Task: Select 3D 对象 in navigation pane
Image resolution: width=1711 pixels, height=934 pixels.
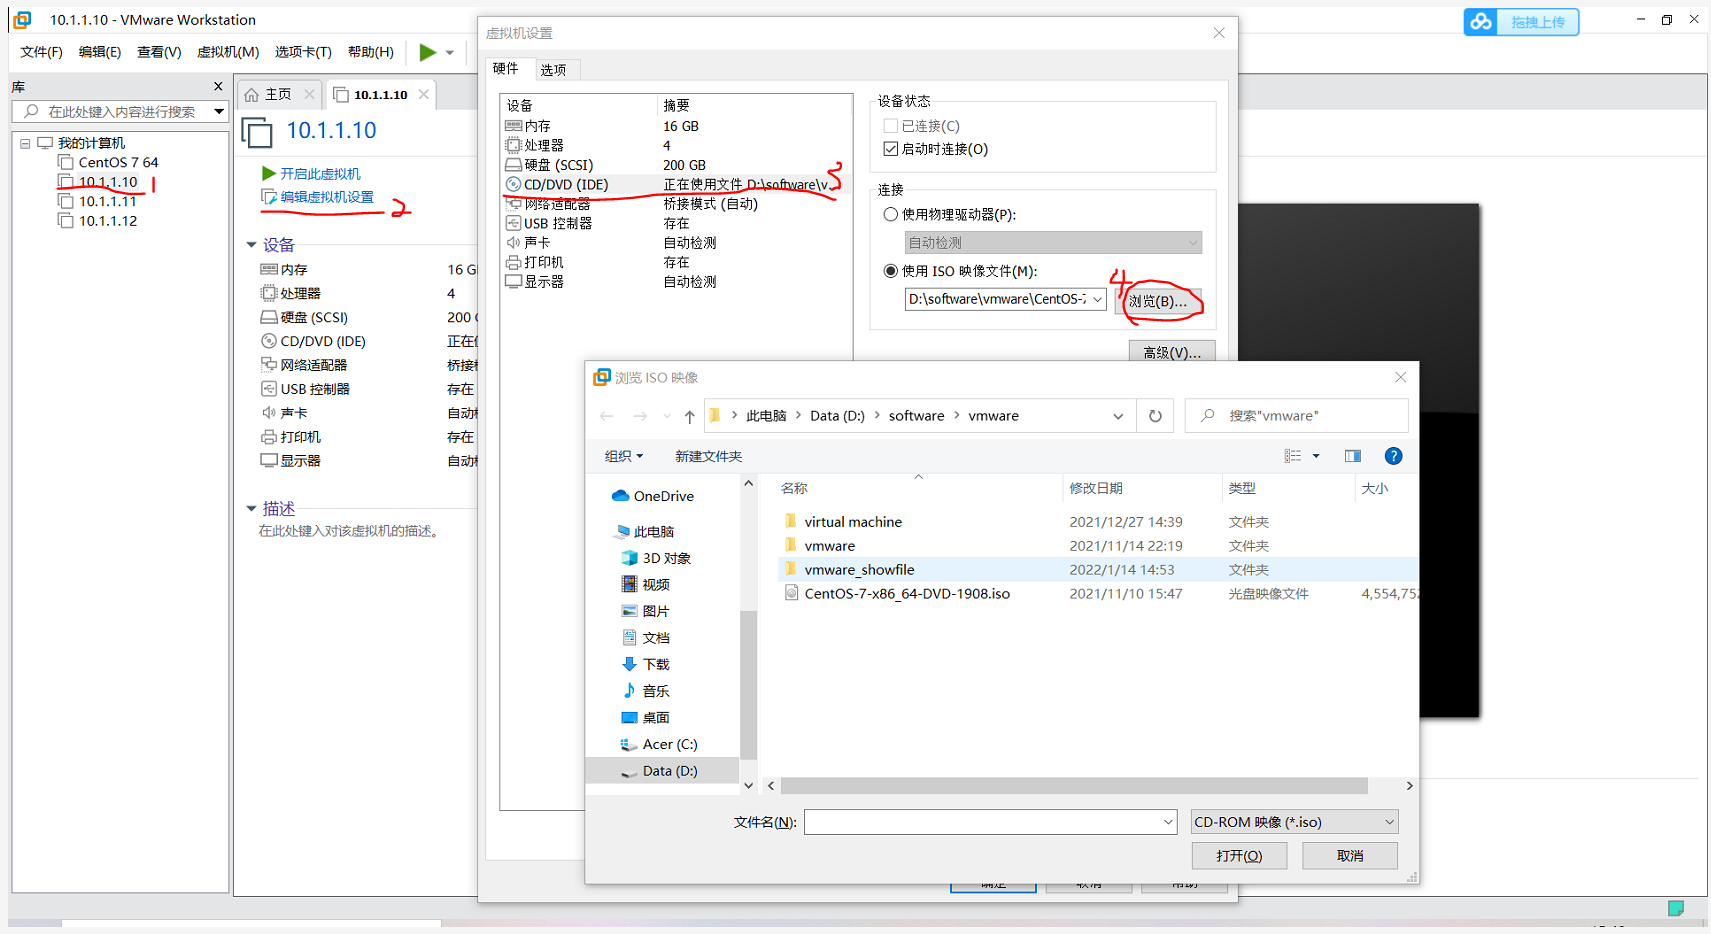Action: 656,558
